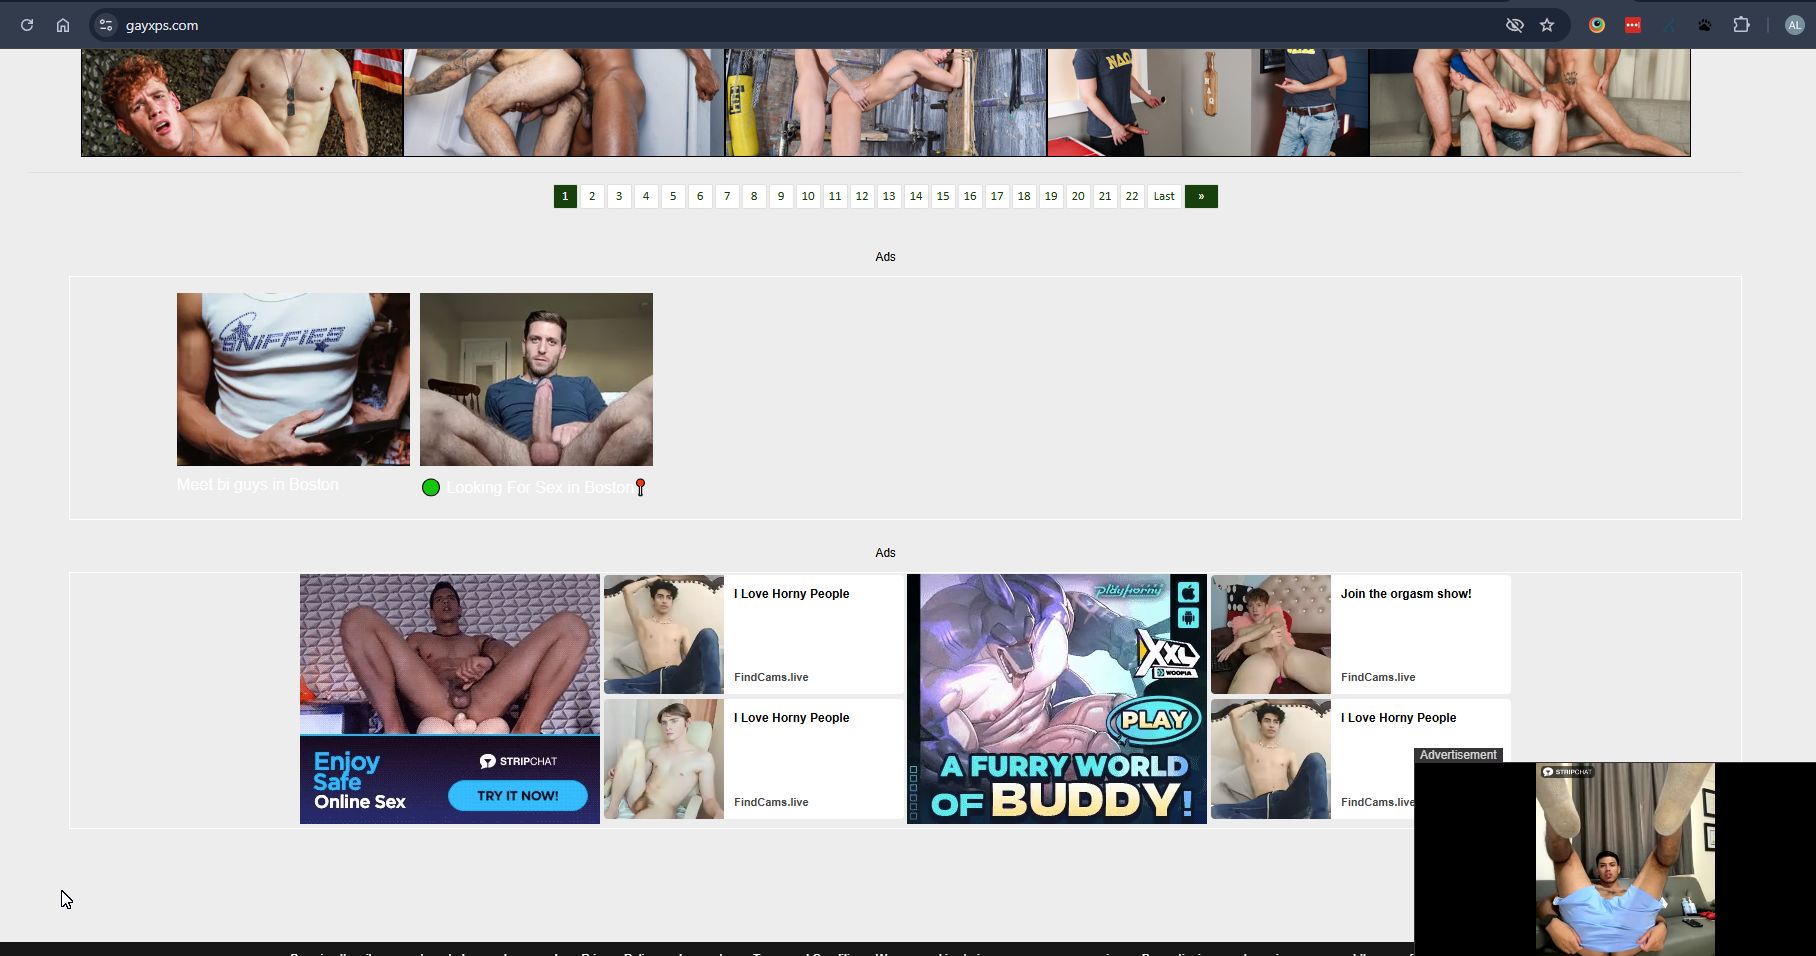Jump to page 5
The image size is (1816, 956).
(673, 196)
